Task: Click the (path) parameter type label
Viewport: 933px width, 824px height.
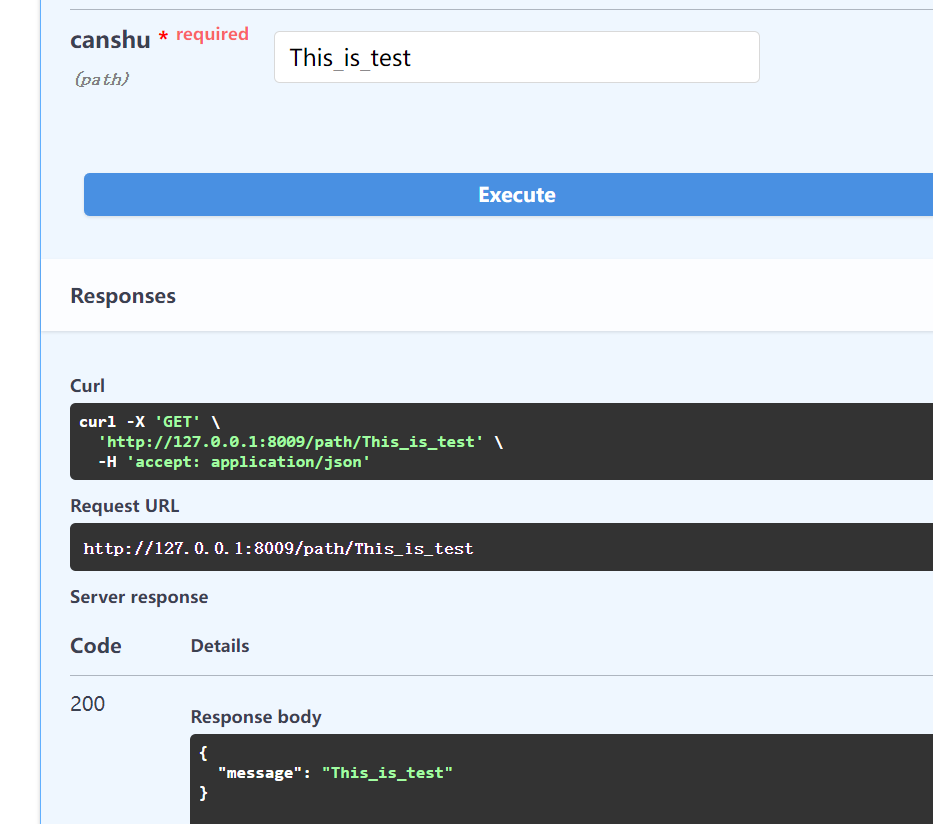Action: coord(102,79)
